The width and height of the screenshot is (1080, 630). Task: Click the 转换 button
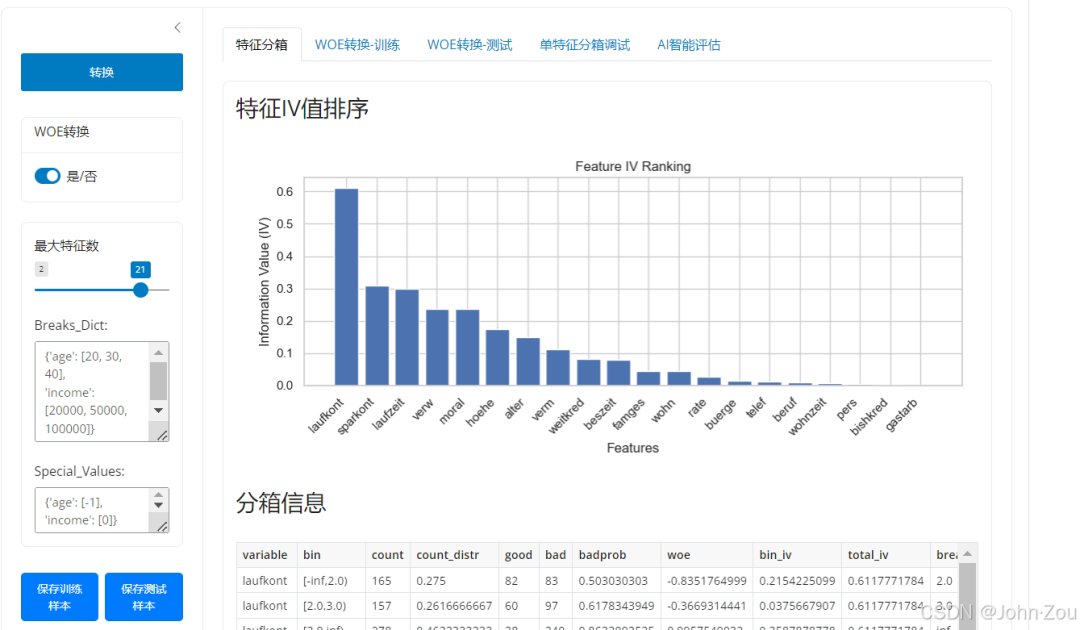[102, 72]
